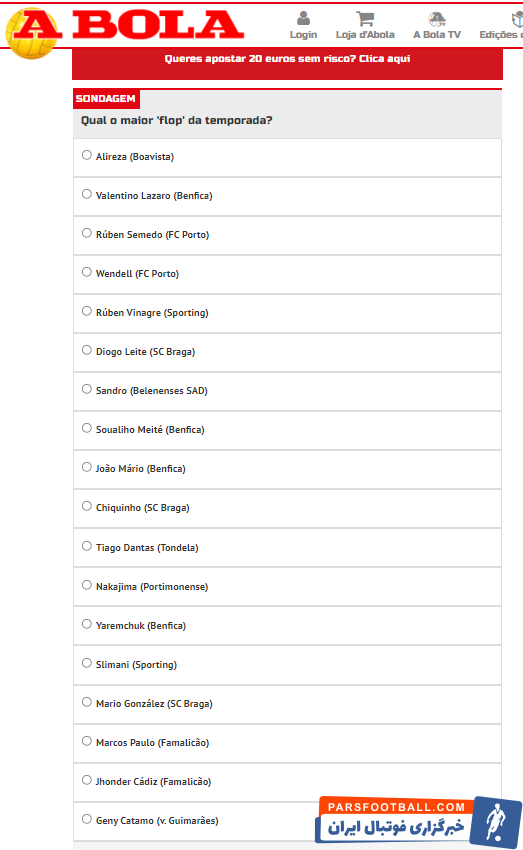Open the Edições icon in header
The width and height of the screenshot is (523, 850).
(518, 20)
